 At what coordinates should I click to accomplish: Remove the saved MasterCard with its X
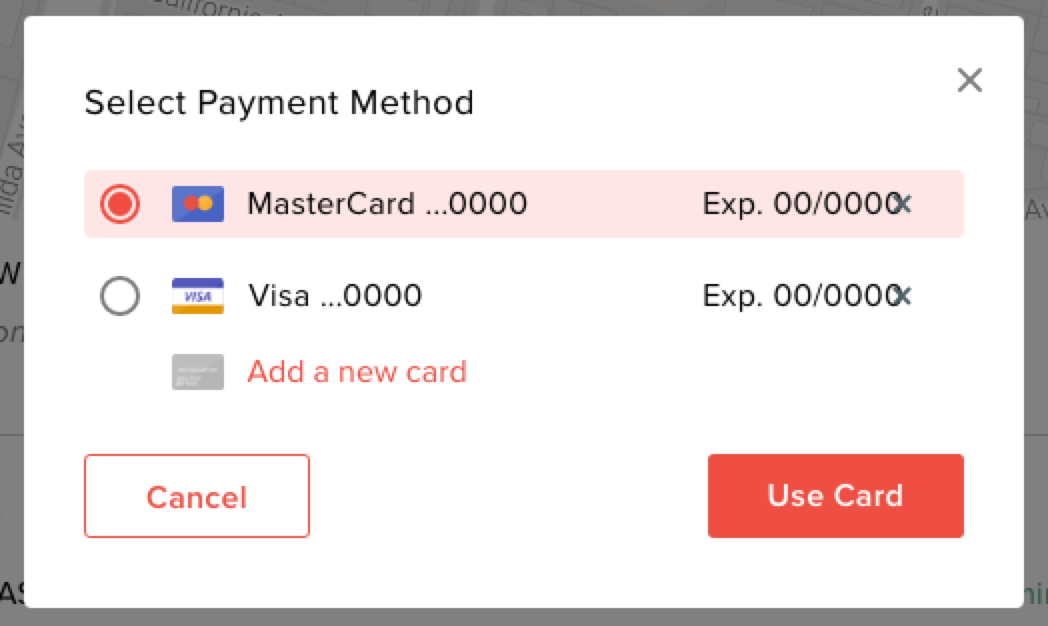pos(904,204)
